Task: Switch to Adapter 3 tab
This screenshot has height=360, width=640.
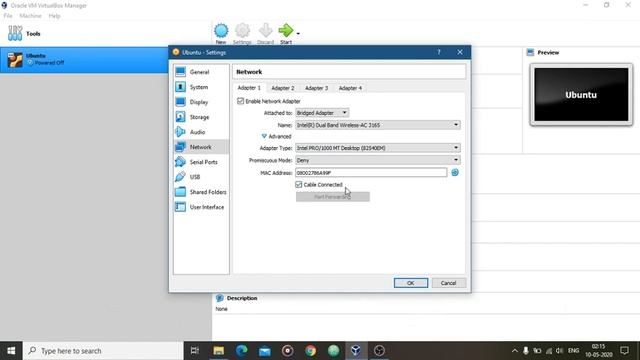Action: (316, 88)
